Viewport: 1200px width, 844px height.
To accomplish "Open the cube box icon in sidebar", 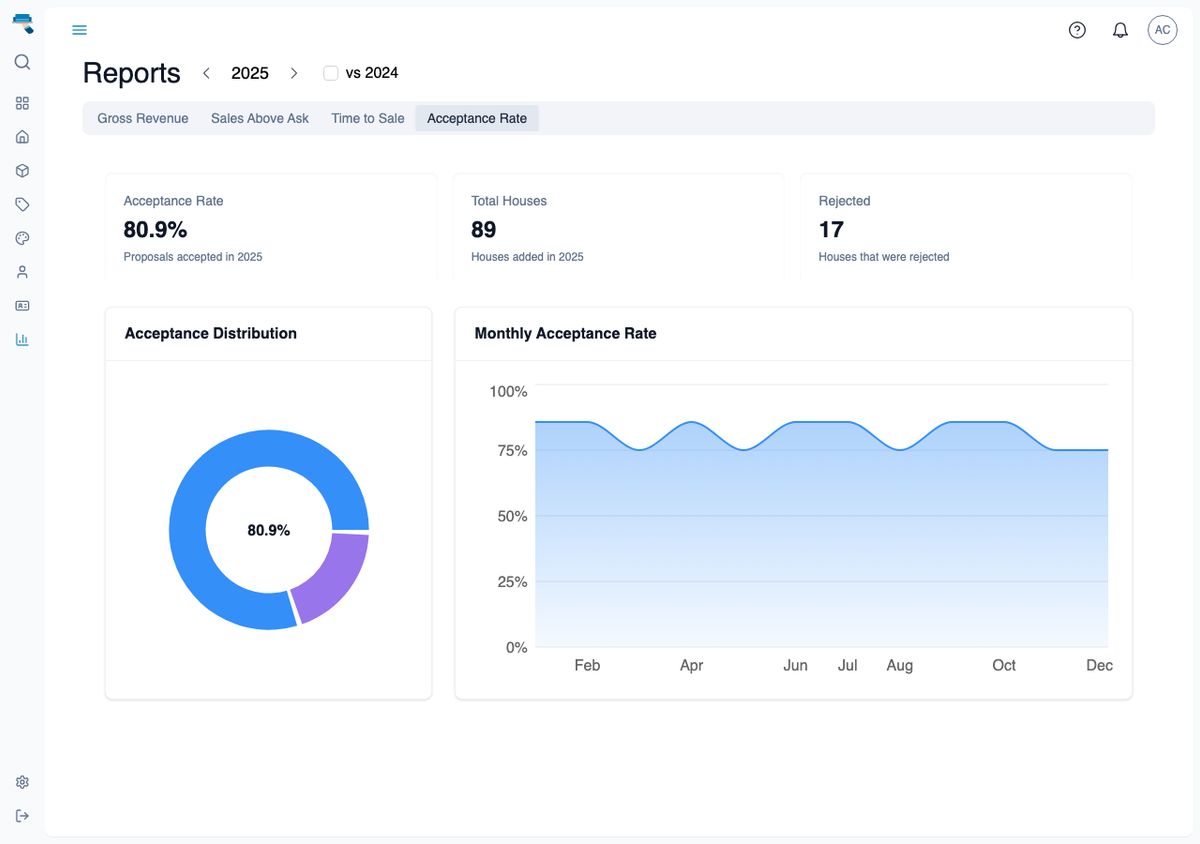I will point(22,171).
